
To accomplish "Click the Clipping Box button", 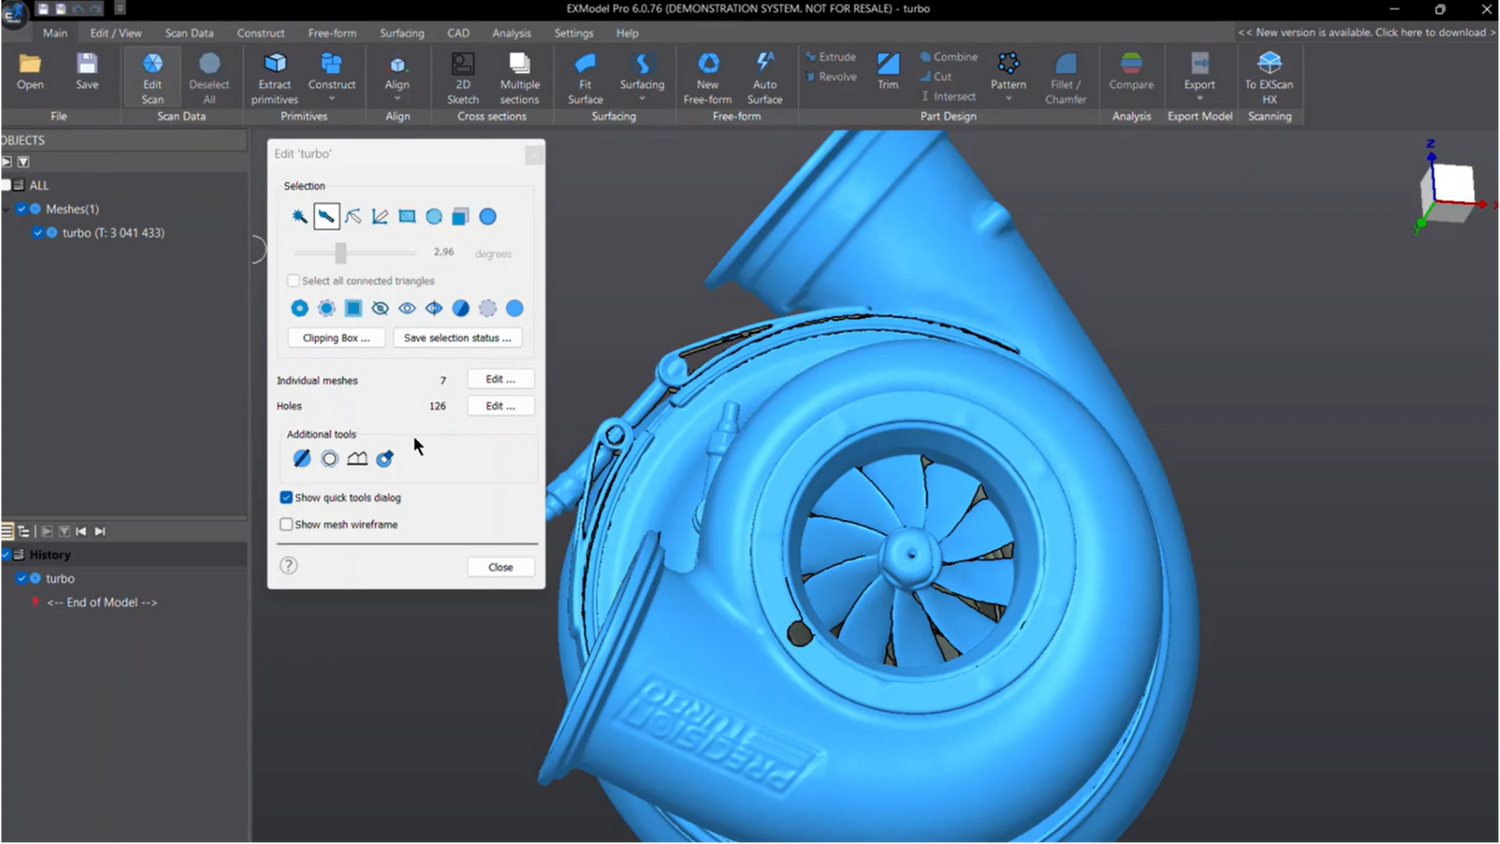I will [336, 338].
